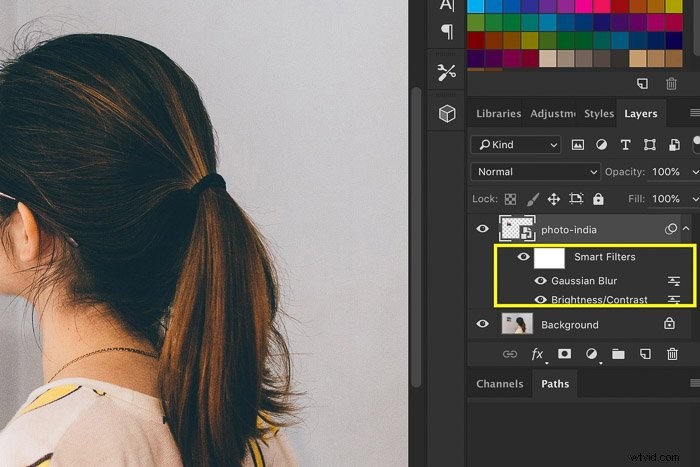Switch to the Channels tab
Screen dimensions: 700x467
click(x=500, y=384)
